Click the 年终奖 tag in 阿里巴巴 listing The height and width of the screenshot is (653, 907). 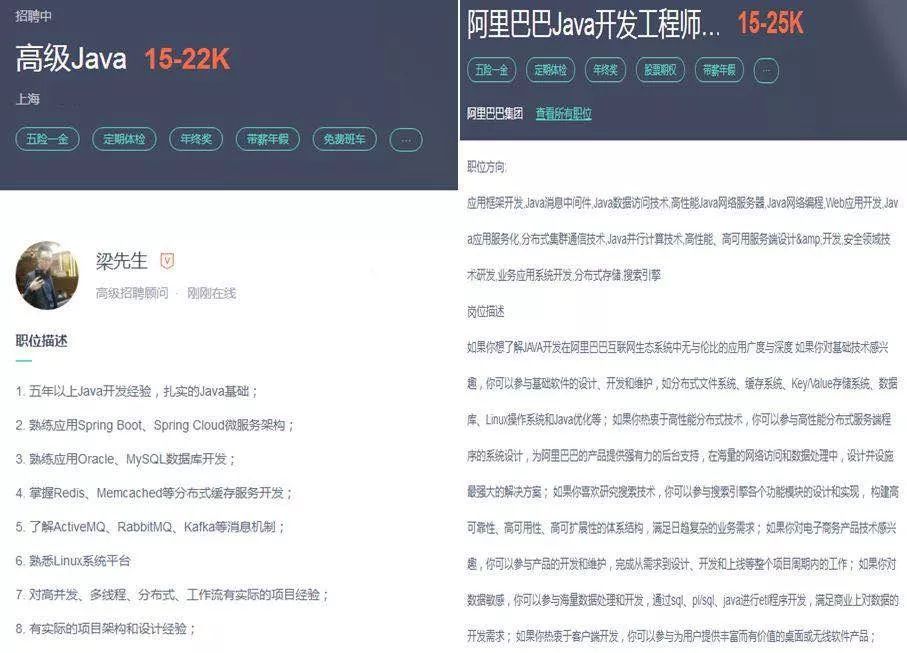(605, 70)
